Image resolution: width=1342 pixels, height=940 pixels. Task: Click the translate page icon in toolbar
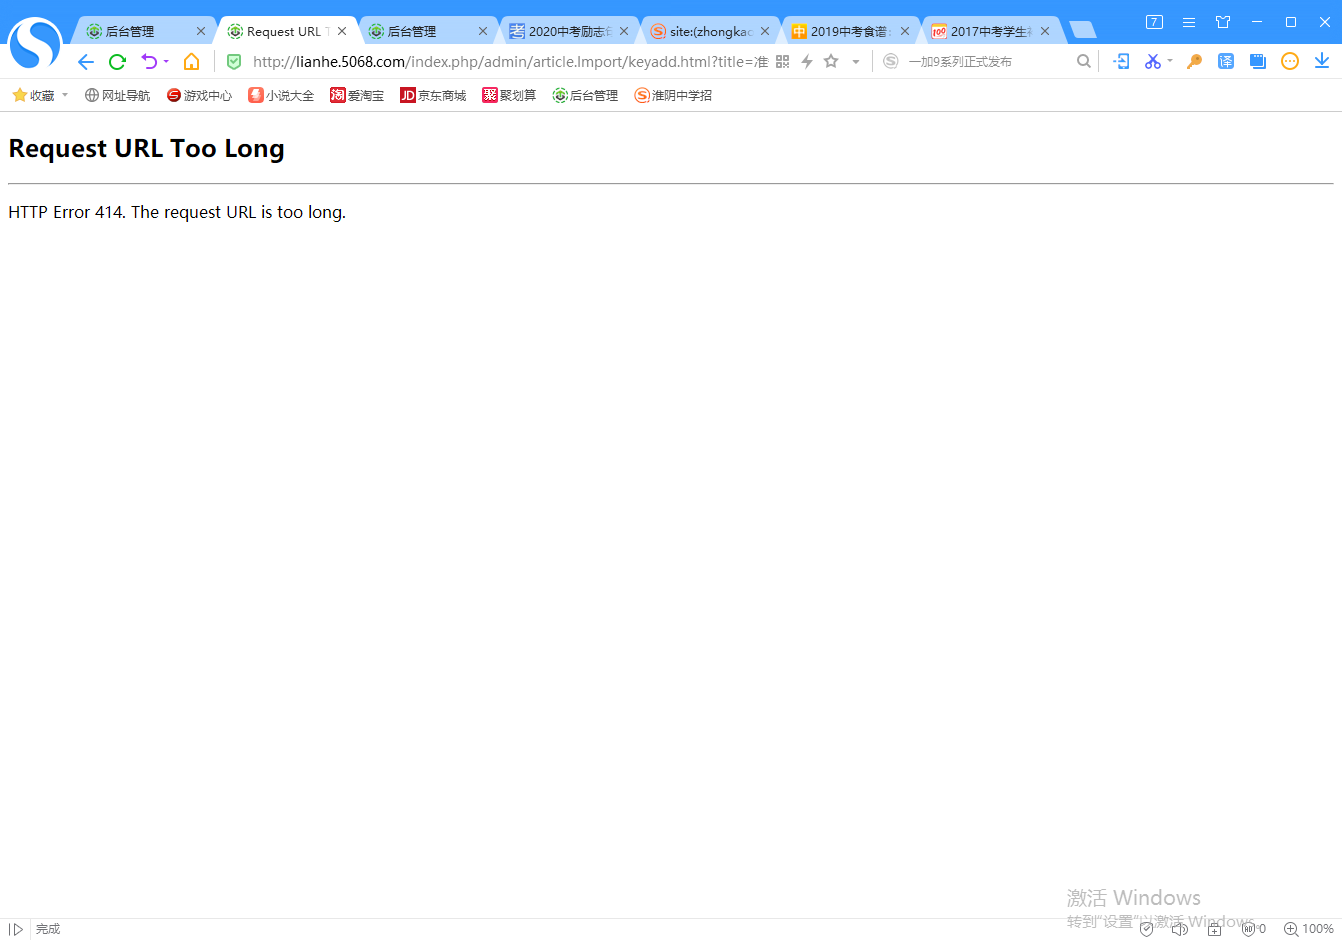tap(1225, 62)
